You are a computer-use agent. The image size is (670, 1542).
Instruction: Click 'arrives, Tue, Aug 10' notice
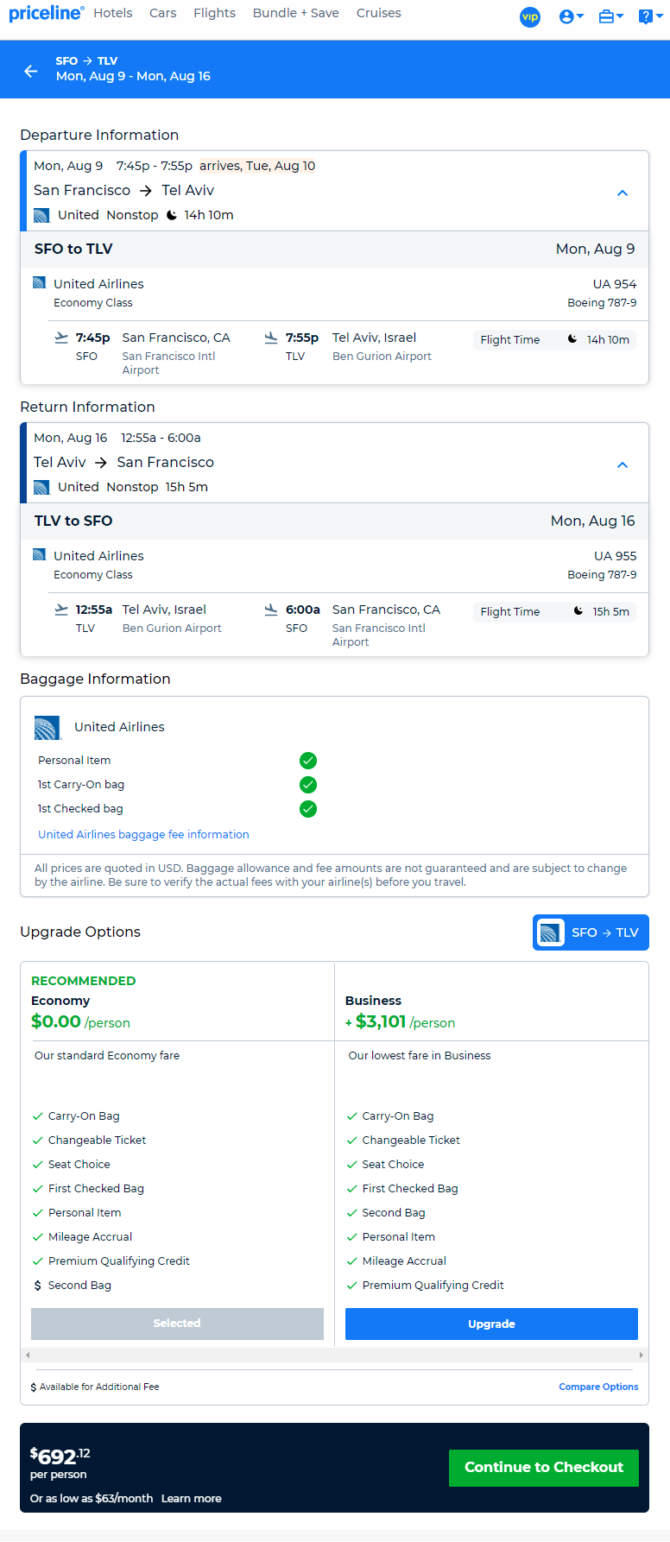[x=258, y=166]
